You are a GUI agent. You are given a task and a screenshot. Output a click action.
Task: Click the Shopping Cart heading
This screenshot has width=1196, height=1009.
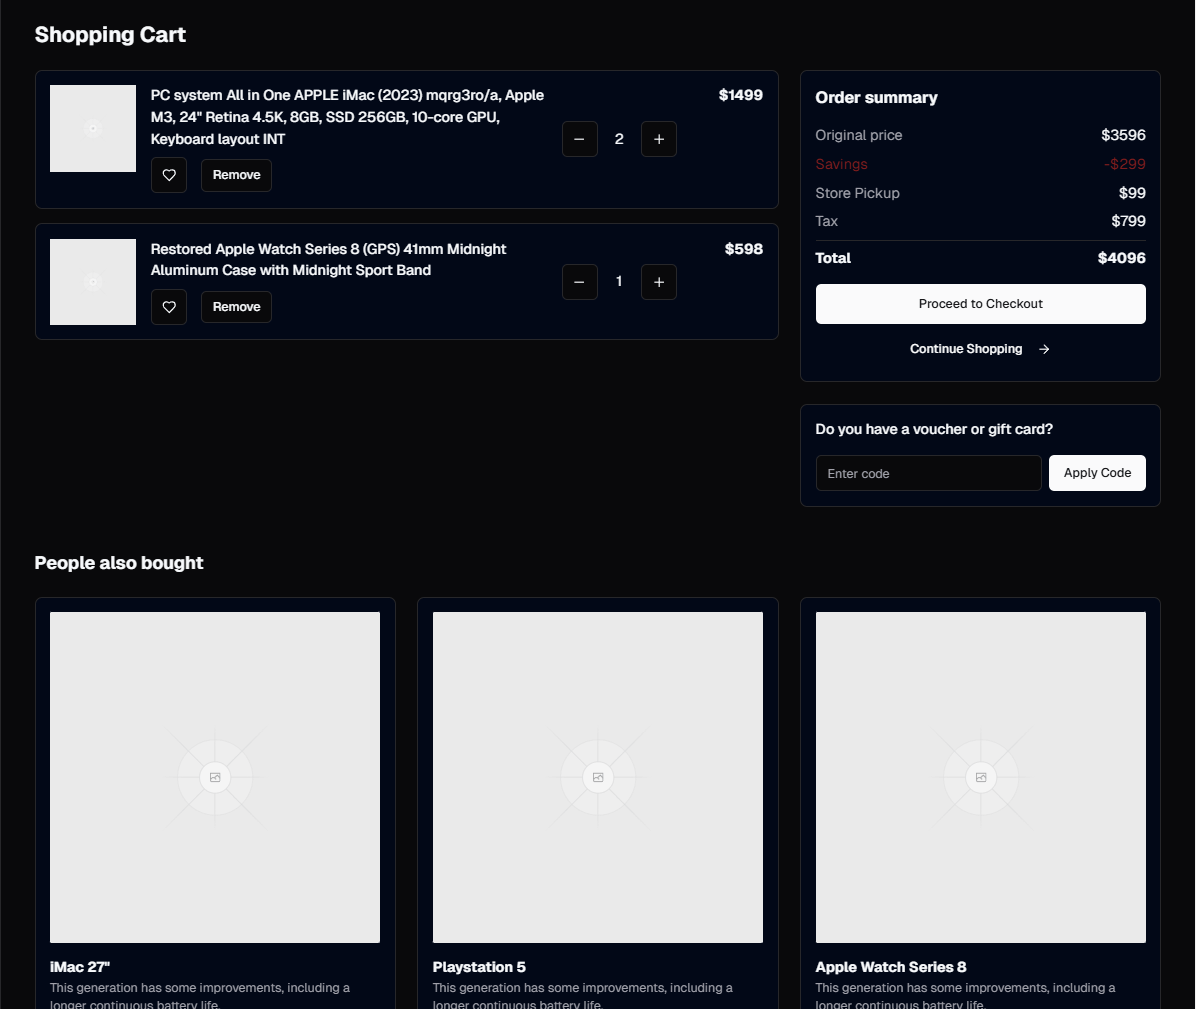pos(110,34)
